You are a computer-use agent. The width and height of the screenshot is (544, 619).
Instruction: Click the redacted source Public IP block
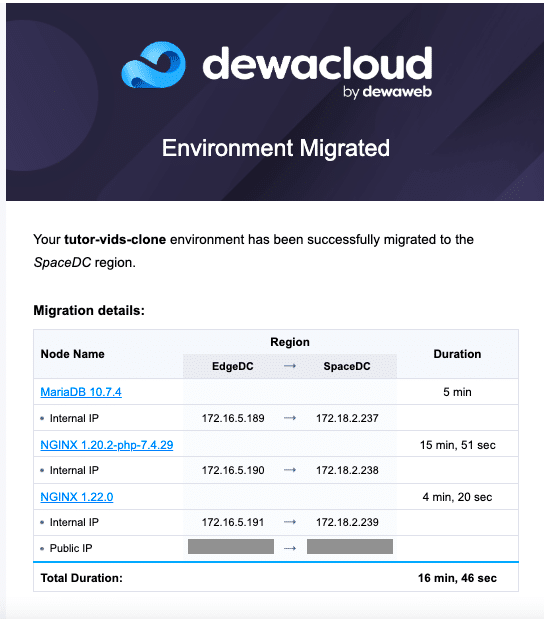231,546
